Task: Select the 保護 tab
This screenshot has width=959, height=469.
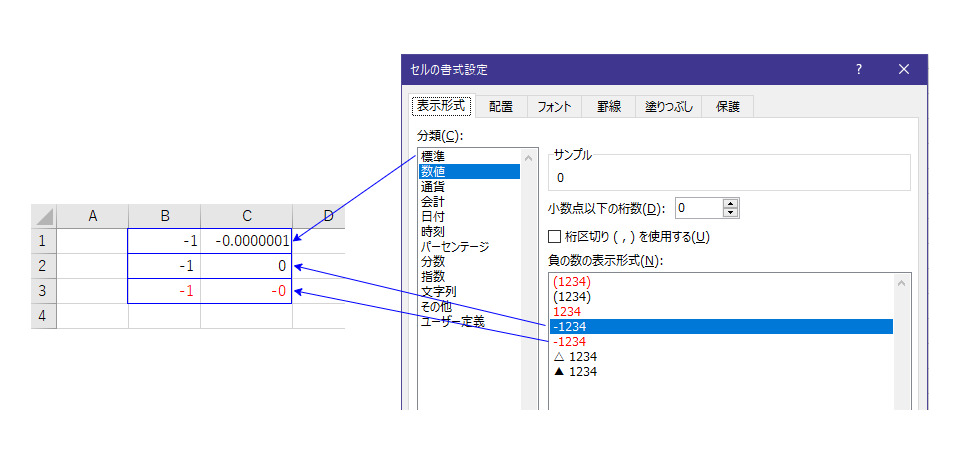Action: pos(727,106)
